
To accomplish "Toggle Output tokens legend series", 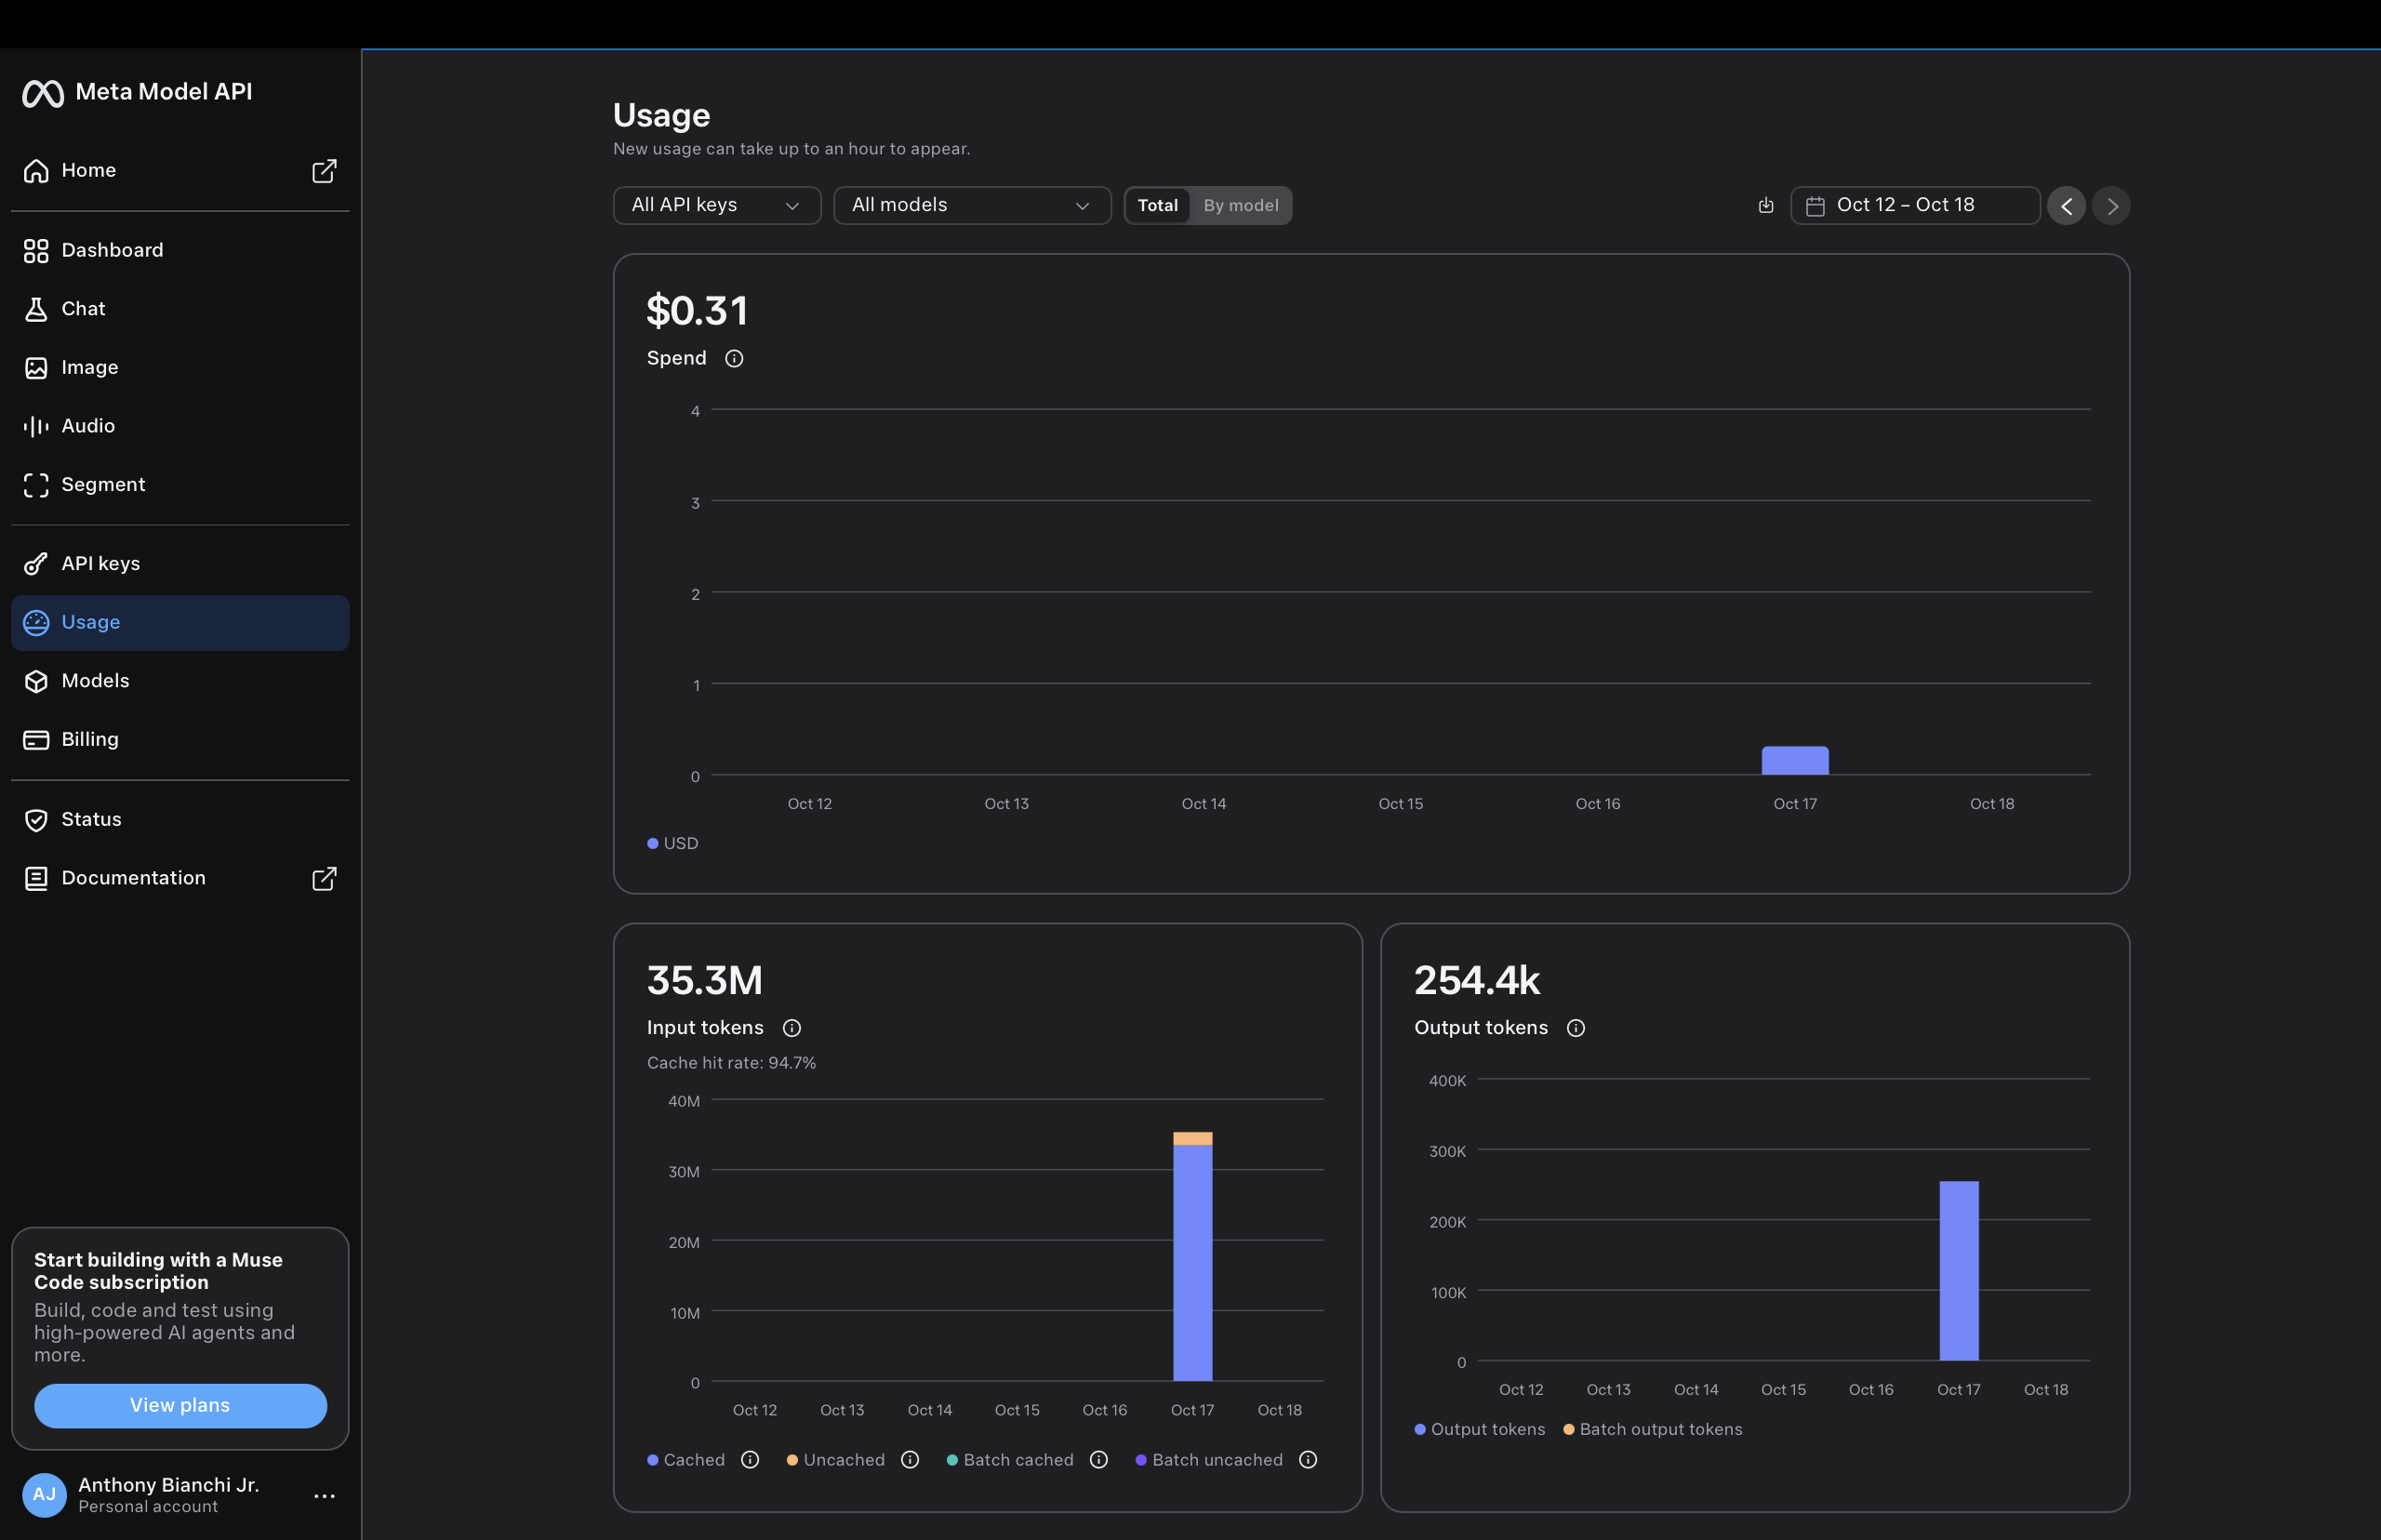I will (x=1480, y=1429).
